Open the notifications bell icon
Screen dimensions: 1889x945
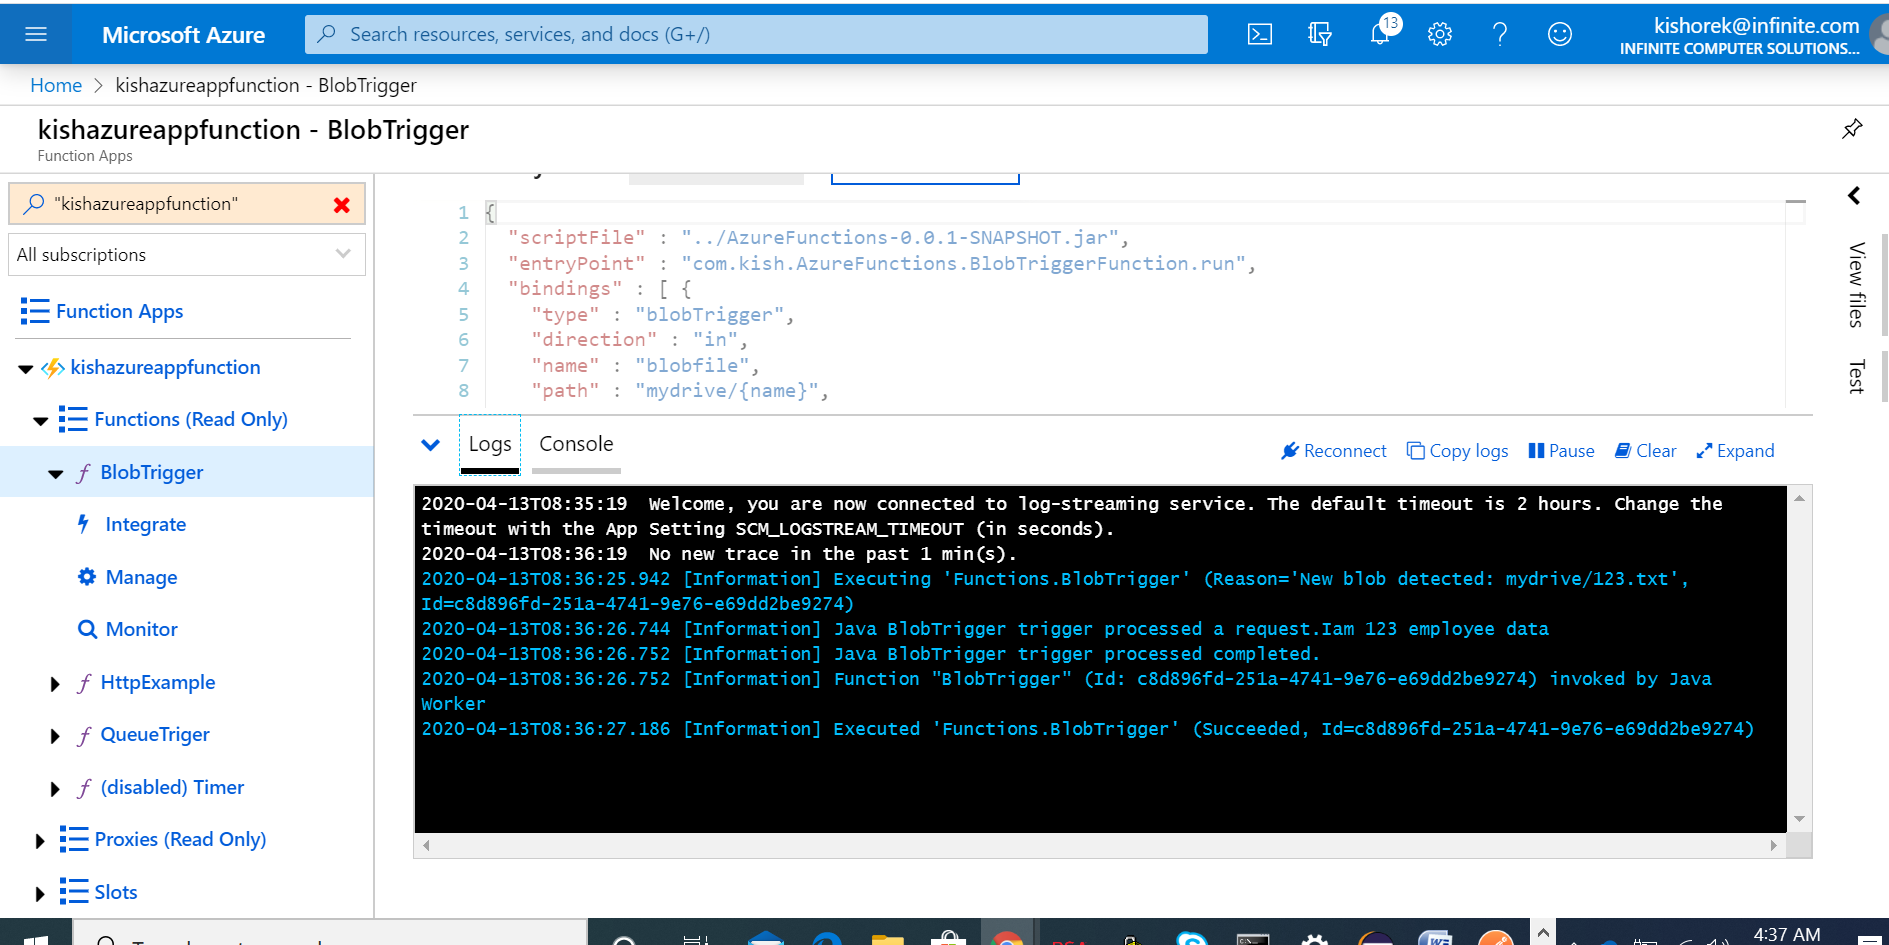(x=1380, y=35)
